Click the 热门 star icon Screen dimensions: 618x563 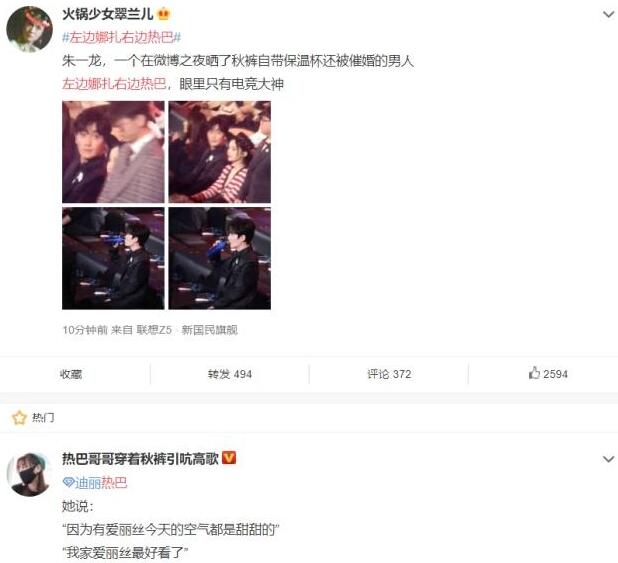pos(19,418)
